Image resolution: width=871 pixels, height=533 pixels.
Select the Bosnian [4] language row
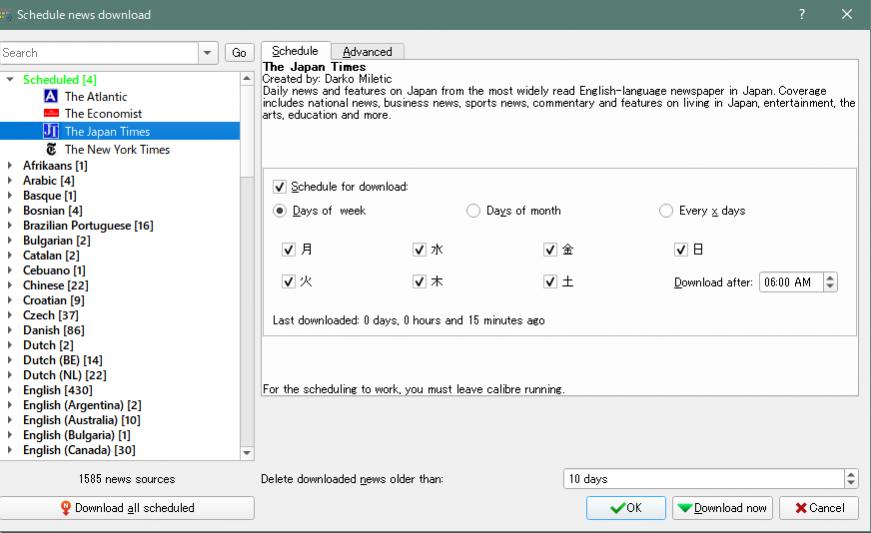(53, 210)
